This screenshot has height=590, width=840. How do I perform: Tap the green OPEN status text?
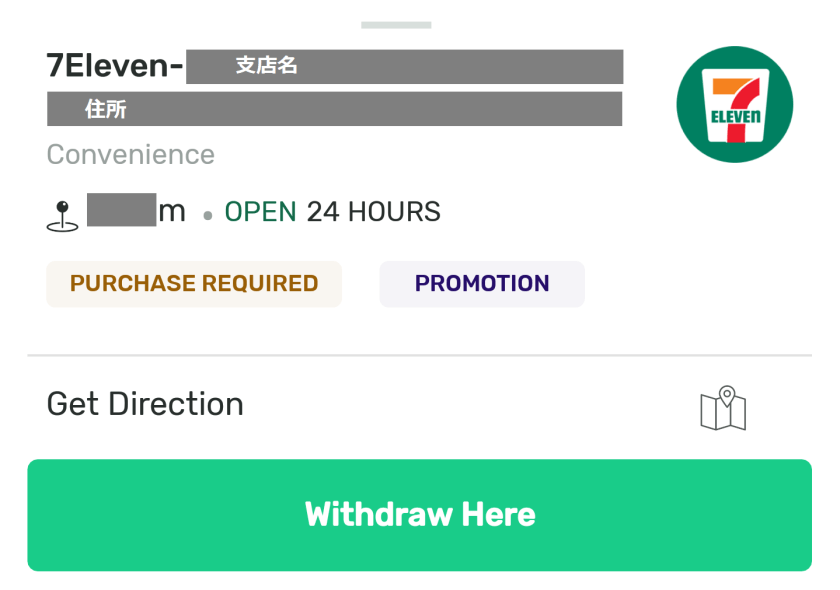pos(260,212)
